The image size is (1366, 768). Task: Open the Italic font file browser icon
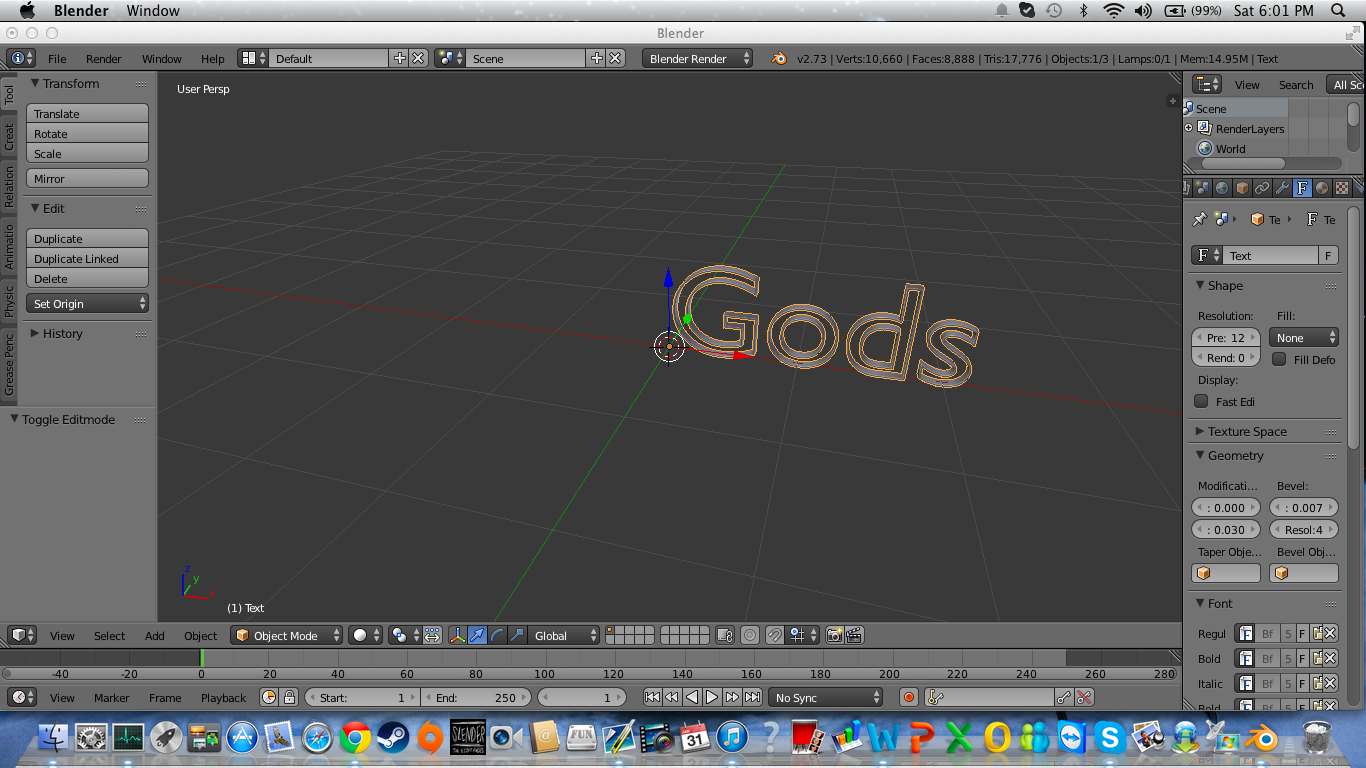click(1317, 683)
